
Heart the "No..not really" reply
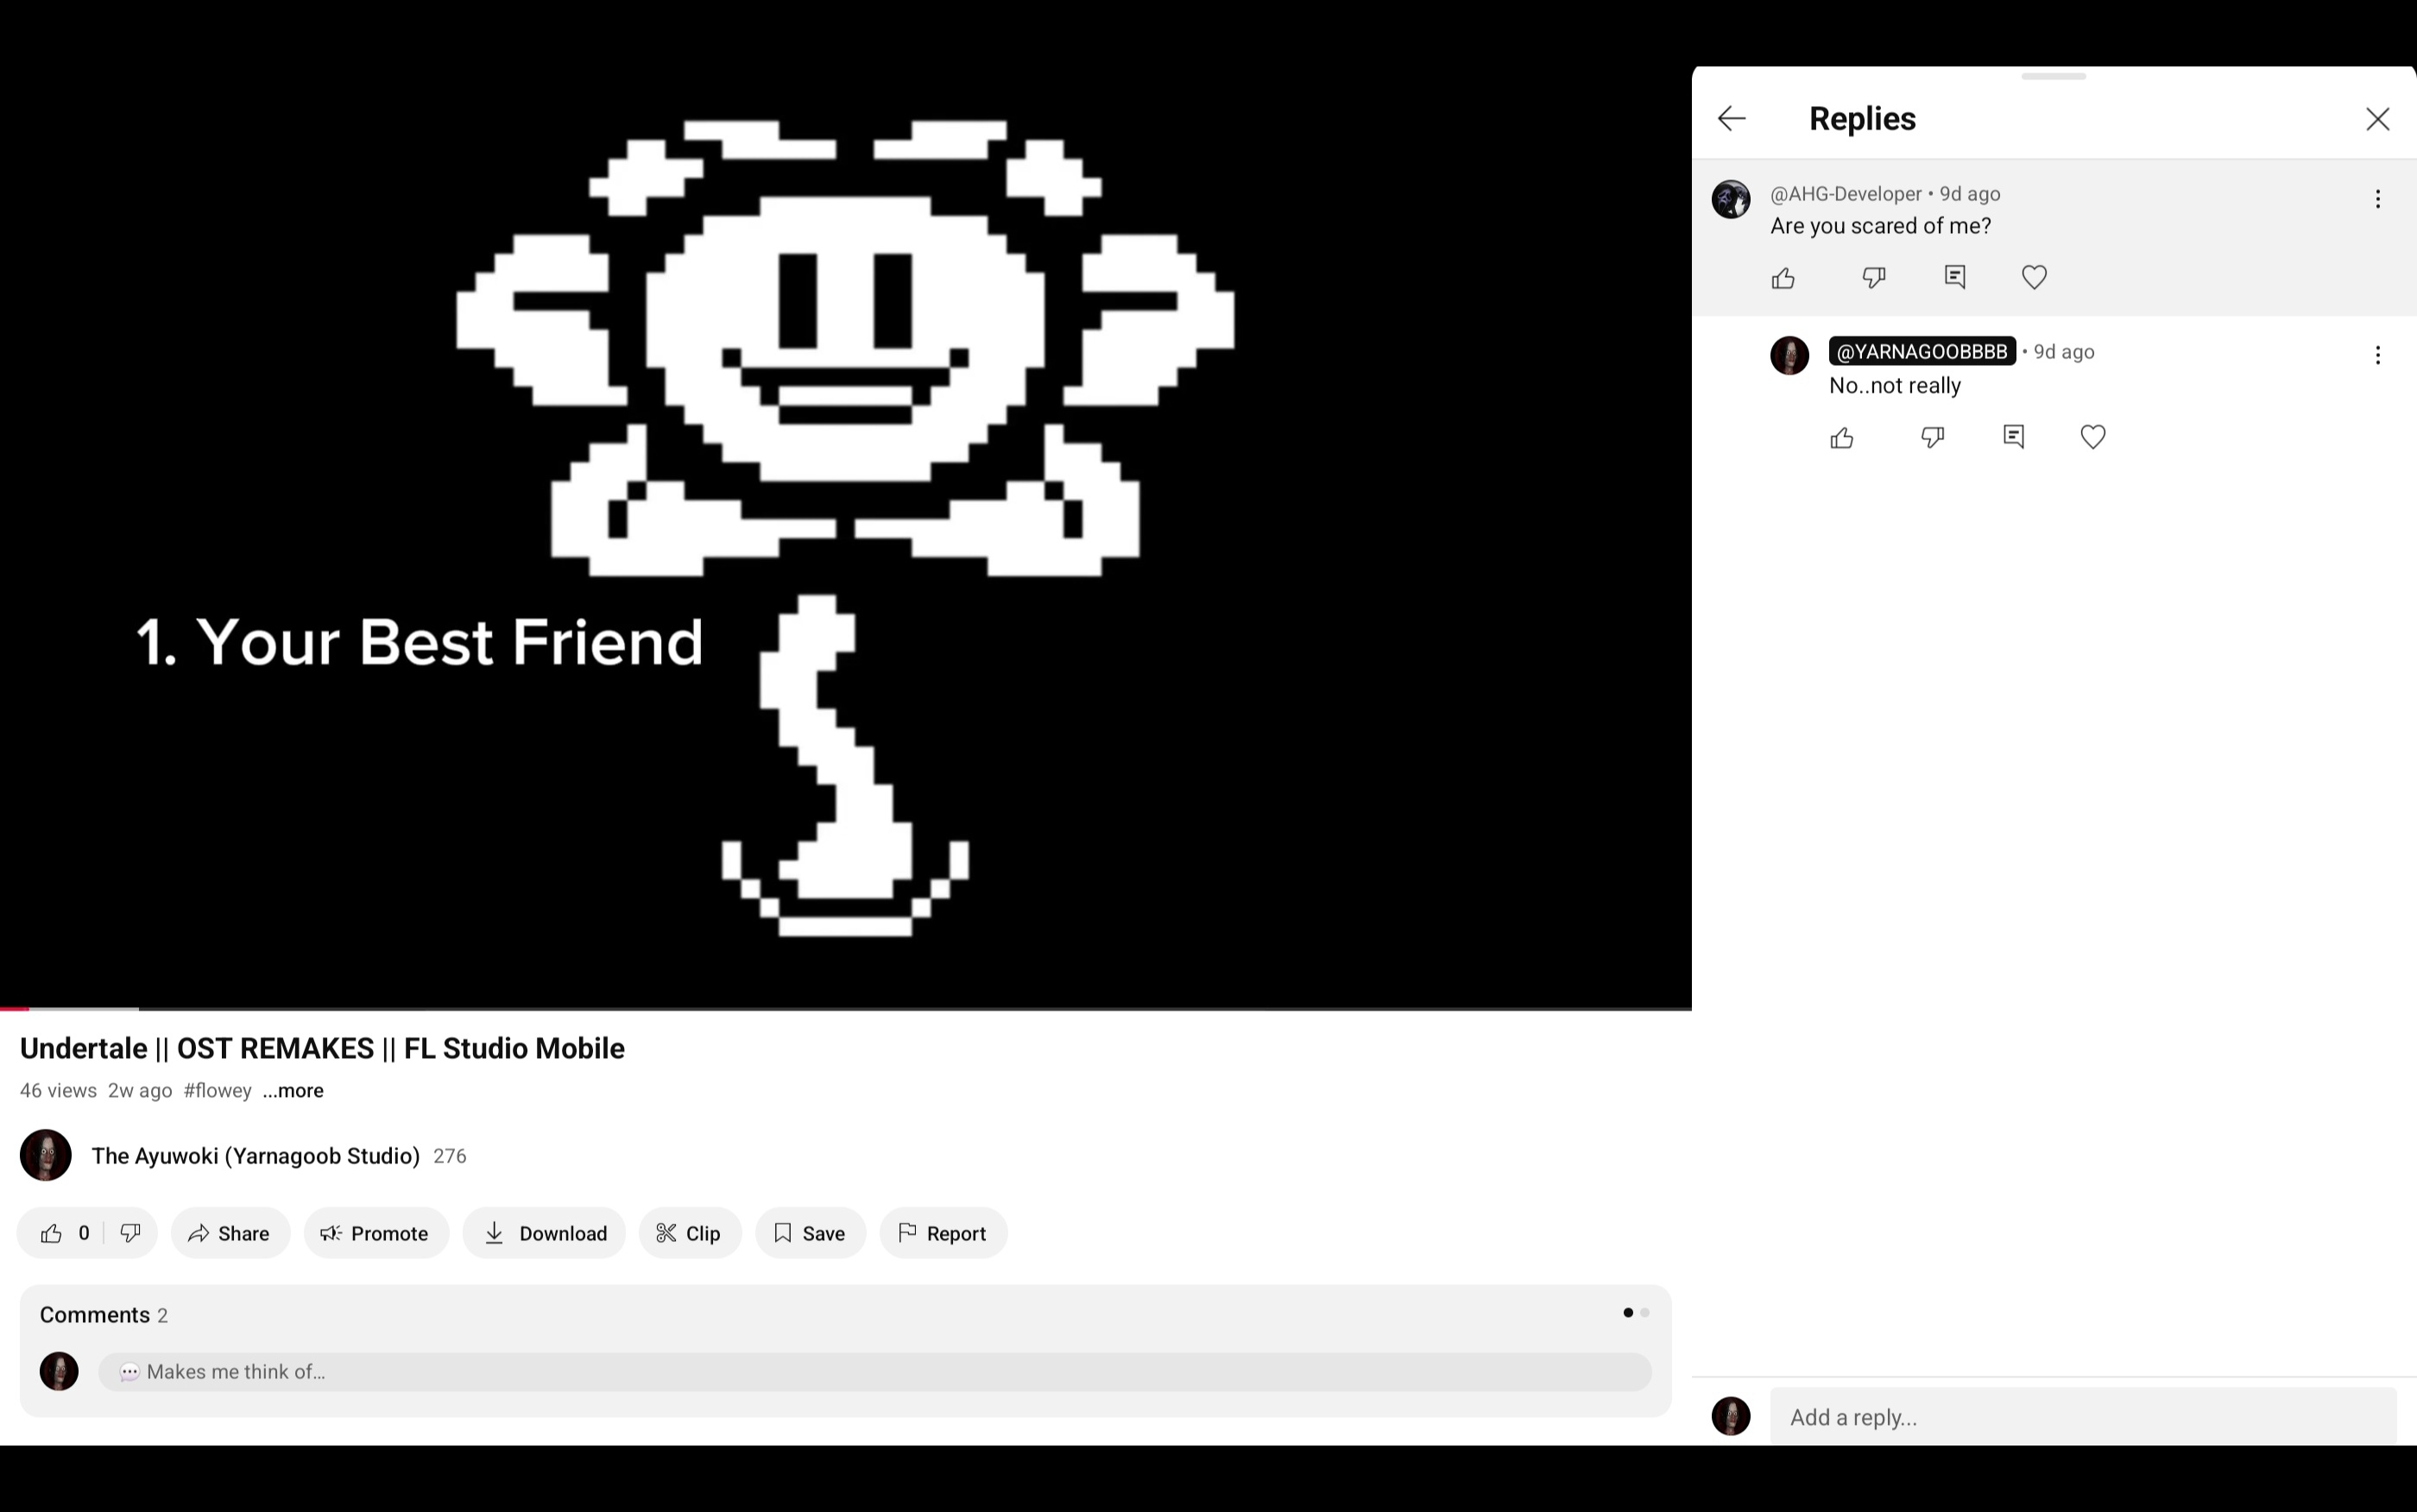coord(2092,437)
